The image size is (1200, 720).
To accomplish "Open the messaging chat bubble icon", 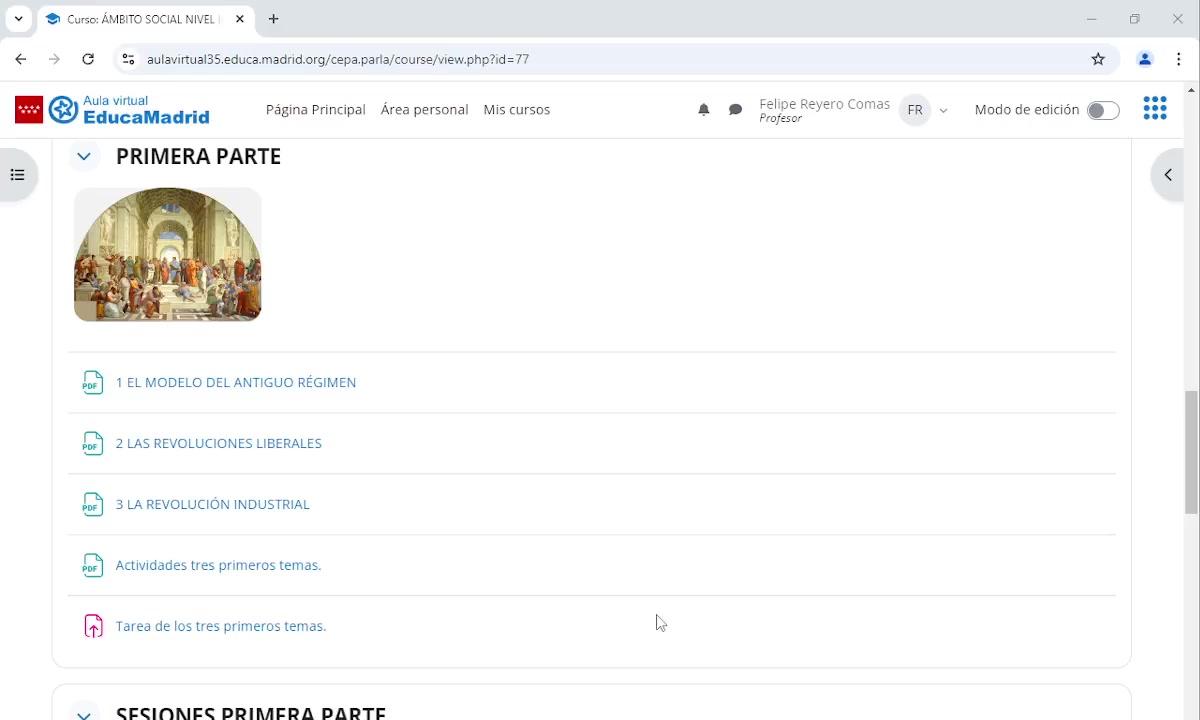I will [735, 110].
